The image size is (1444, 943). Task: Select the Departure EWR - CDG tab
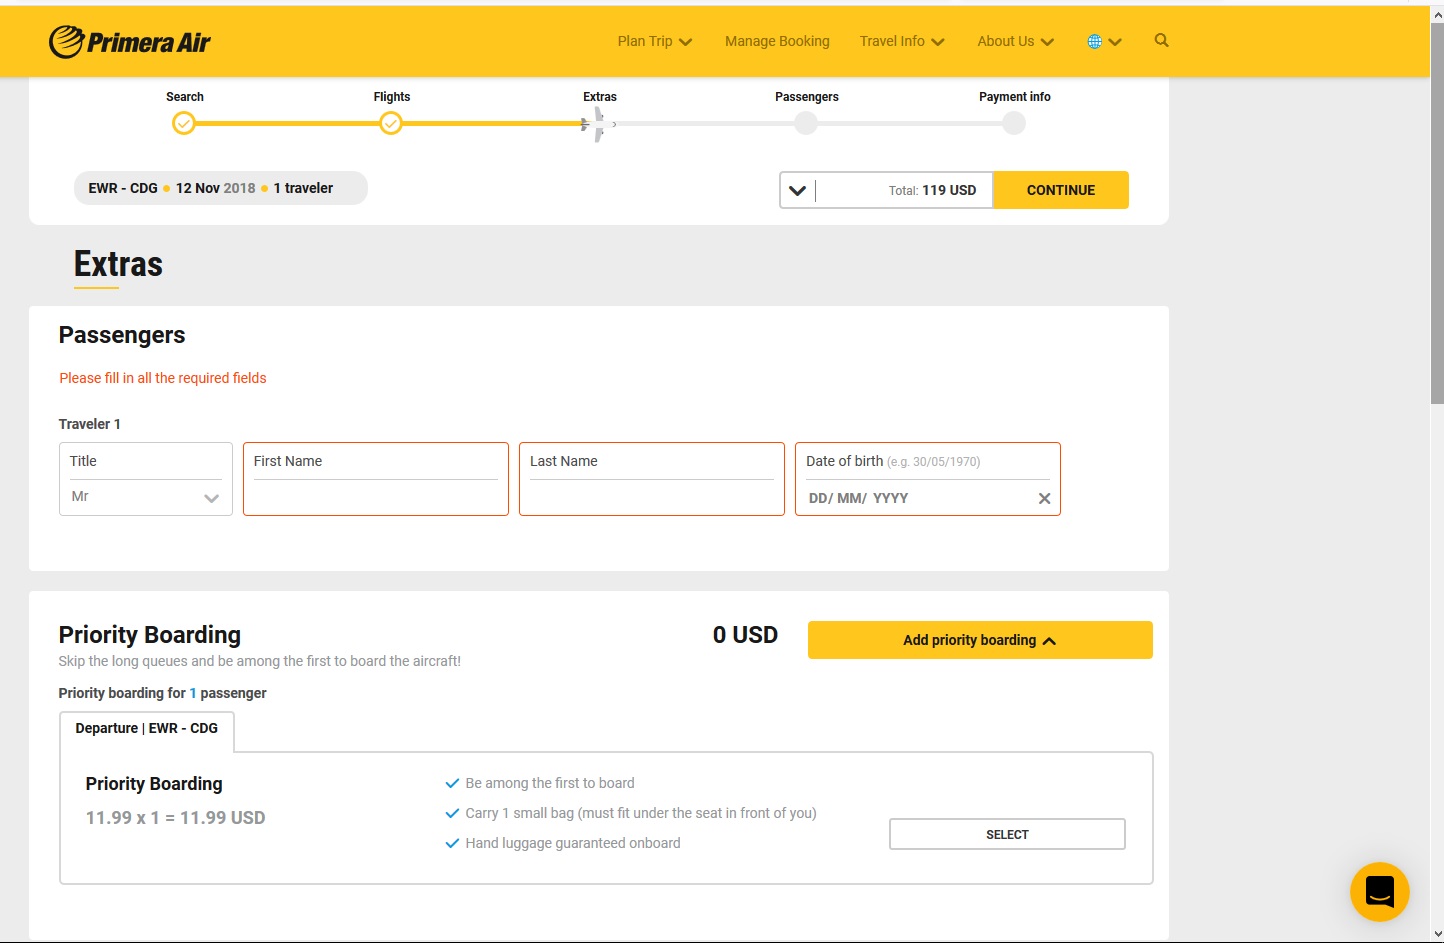click(147, 729)
